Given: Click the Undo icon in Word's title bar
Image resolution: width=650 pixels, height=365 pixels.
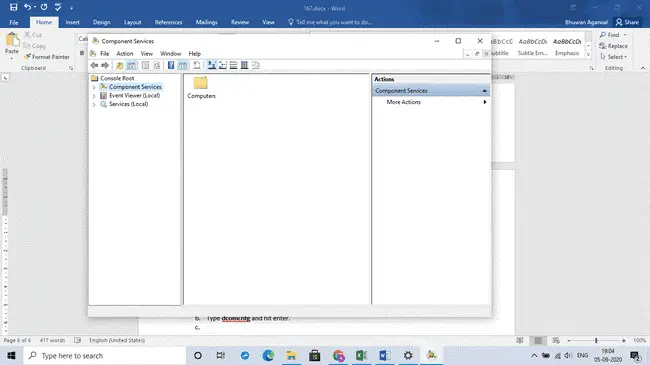Looking at the screenshot, I should pos(27,7).
